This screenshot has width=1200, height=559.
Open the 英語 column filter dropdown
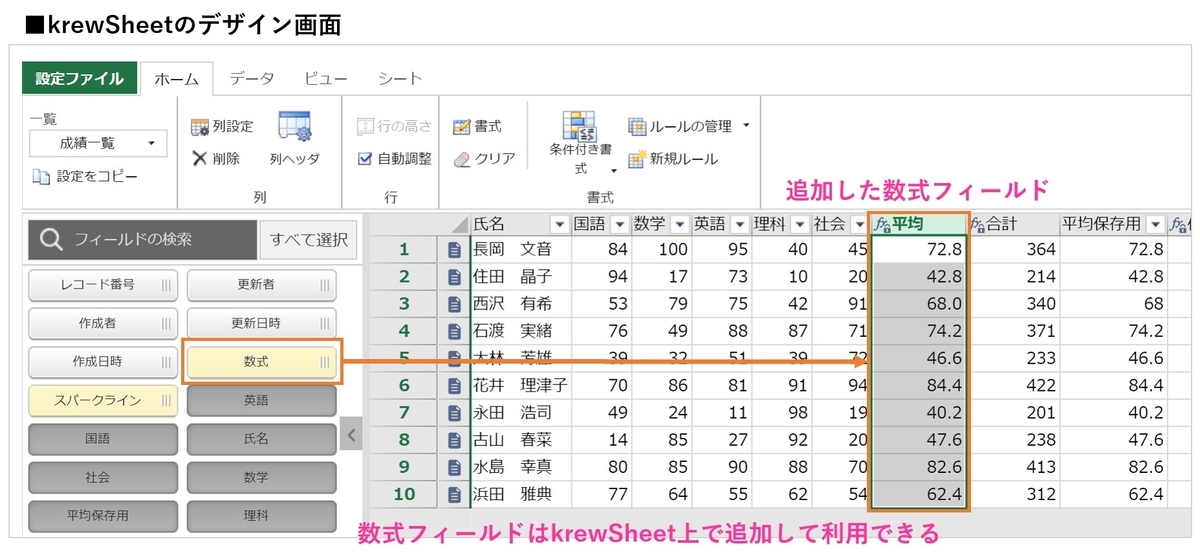[x=739, y=224]
